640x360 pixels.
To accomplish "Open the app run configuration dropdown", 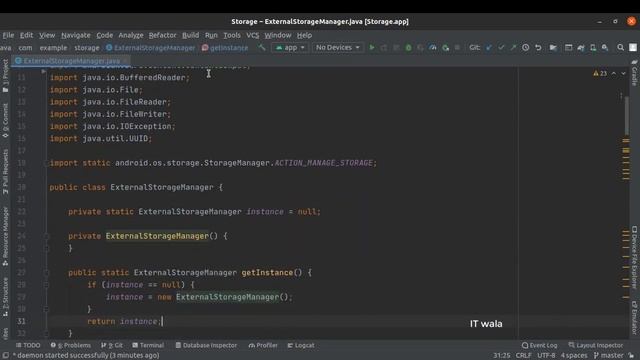I will [290, 48].
